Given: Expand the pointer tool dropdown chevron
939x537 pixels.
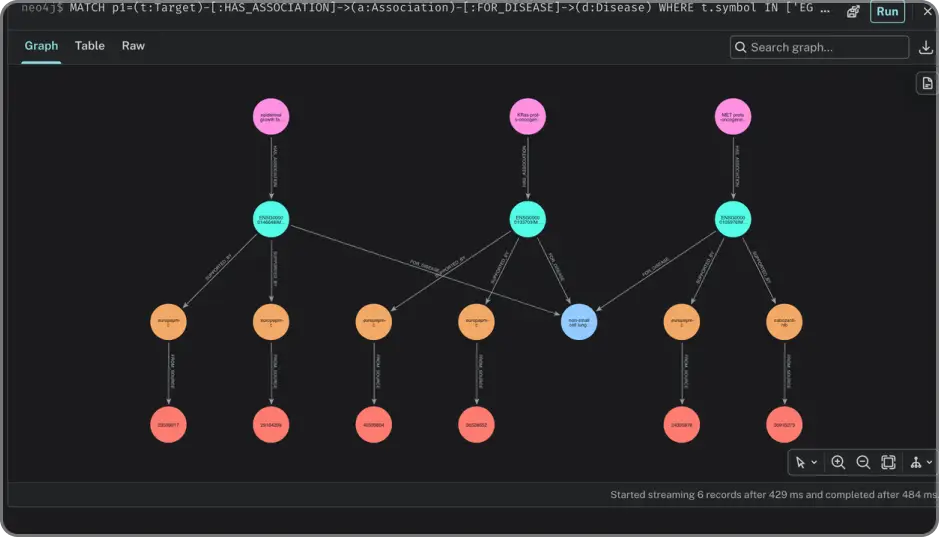Looking at the screenshot, I should pos(814,462).
